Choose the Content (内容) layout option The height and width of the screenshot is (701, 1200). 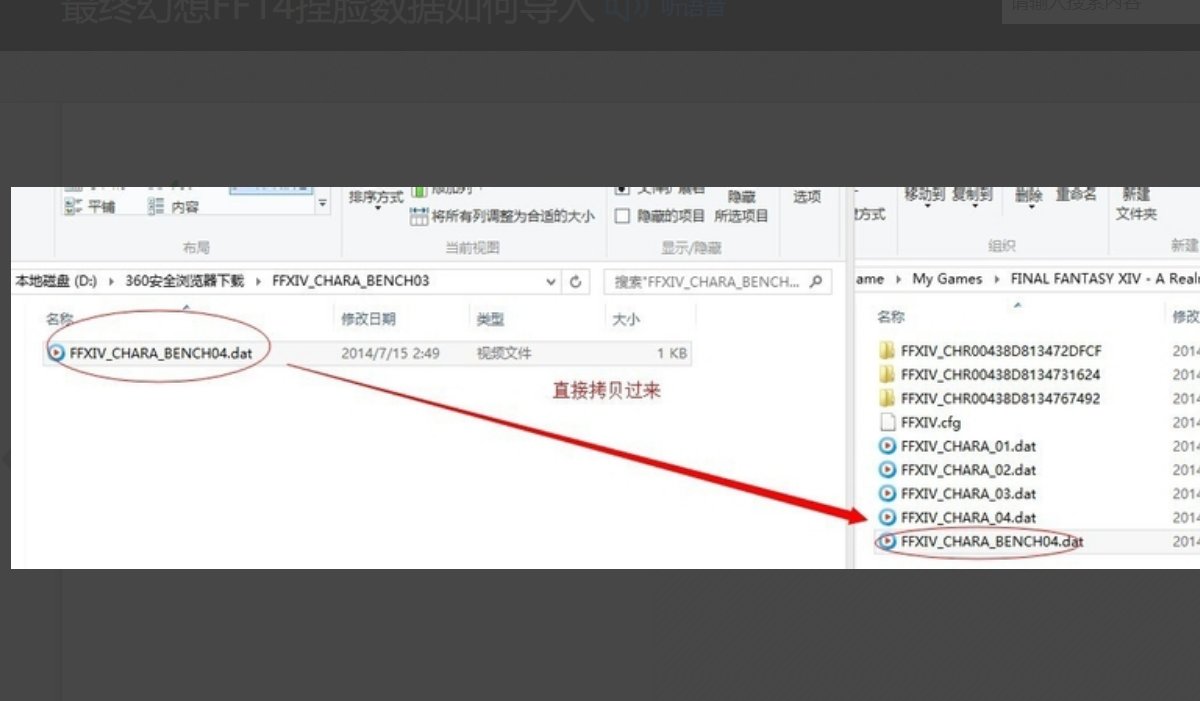[x=173, y=207]
